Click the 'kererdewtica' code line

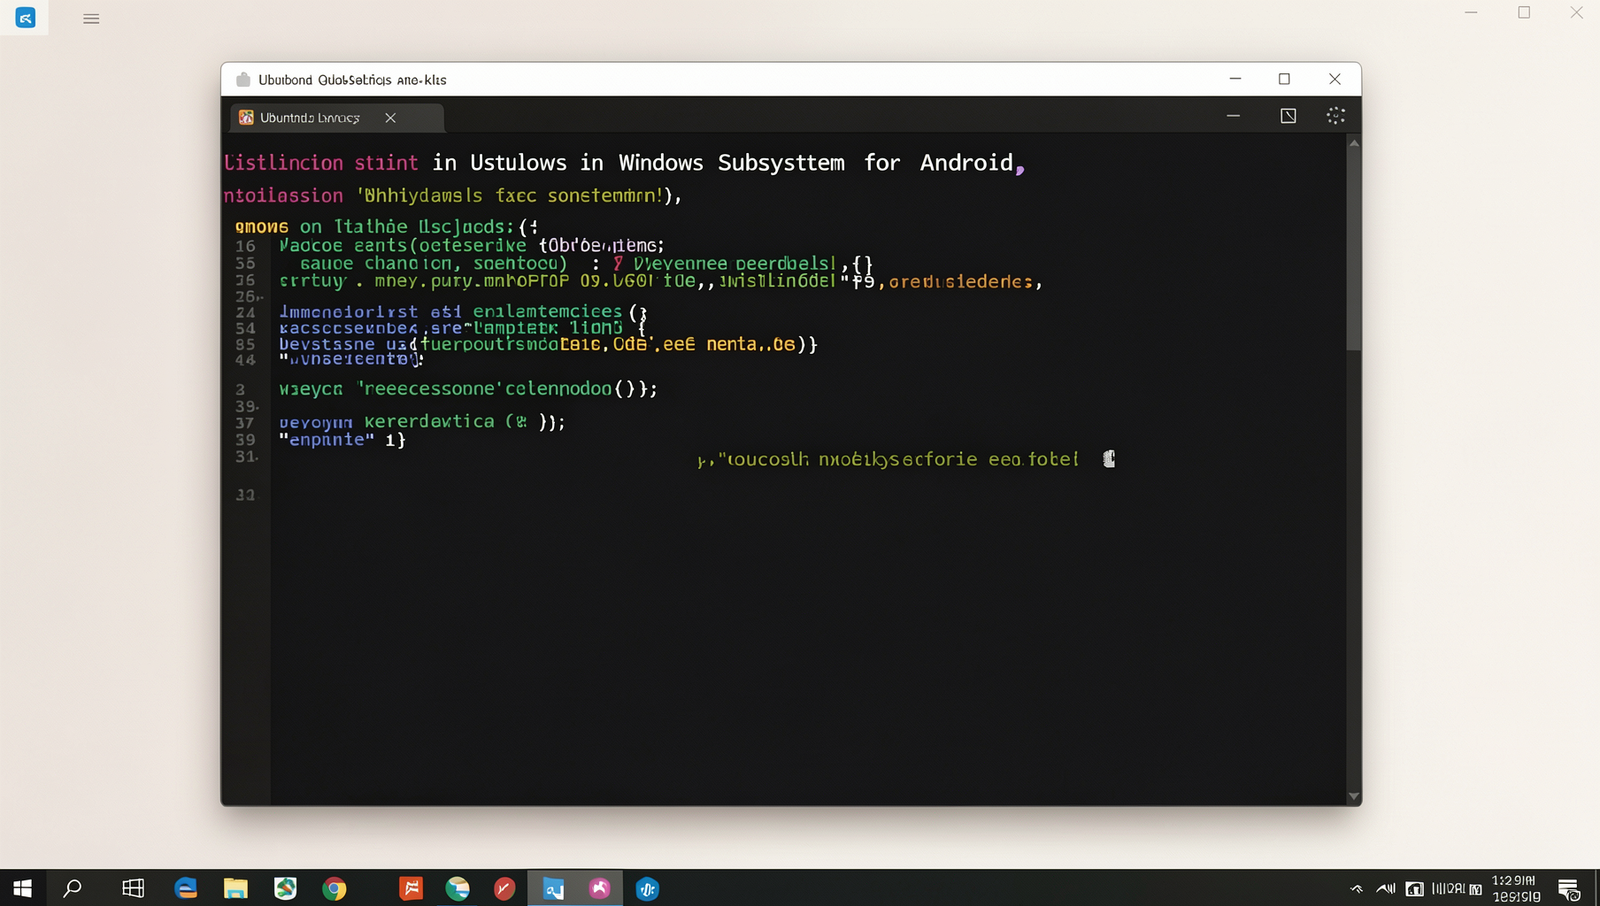pos(422,422)
